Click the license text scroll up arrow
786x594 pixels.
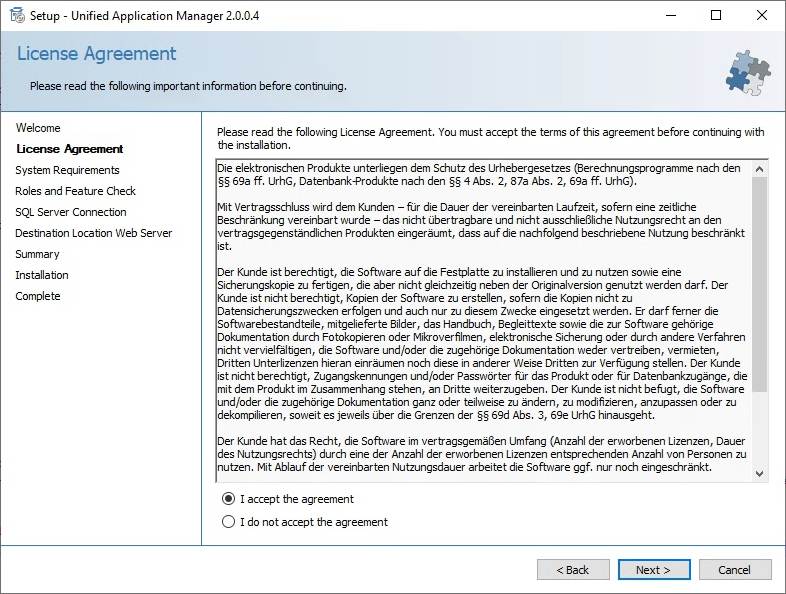(x=759, y=169)
